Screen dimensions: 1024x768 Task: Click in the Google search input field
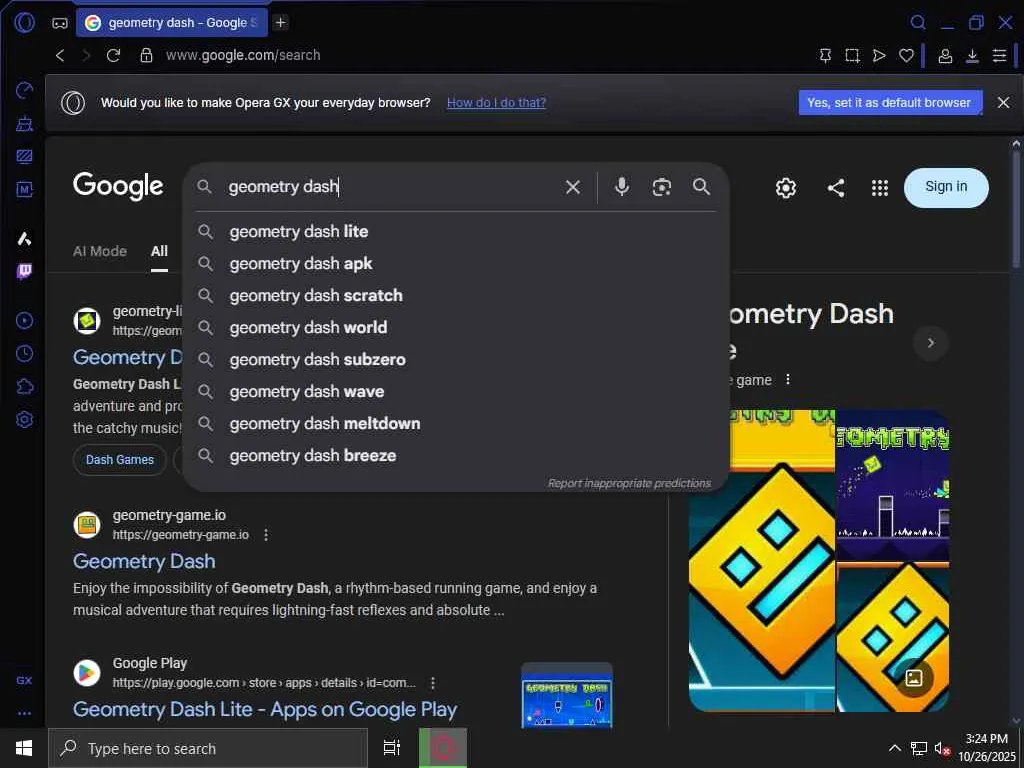click(391, 187)
